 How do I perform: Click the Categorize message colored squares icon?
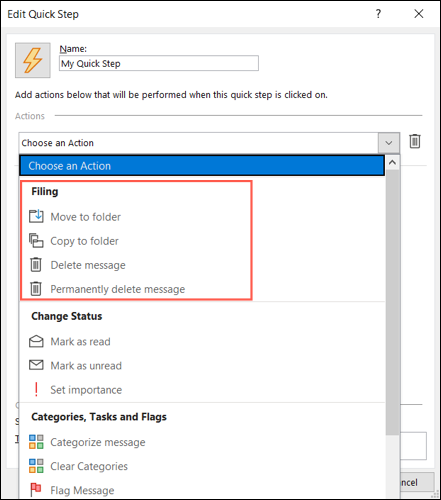(36, 442)
